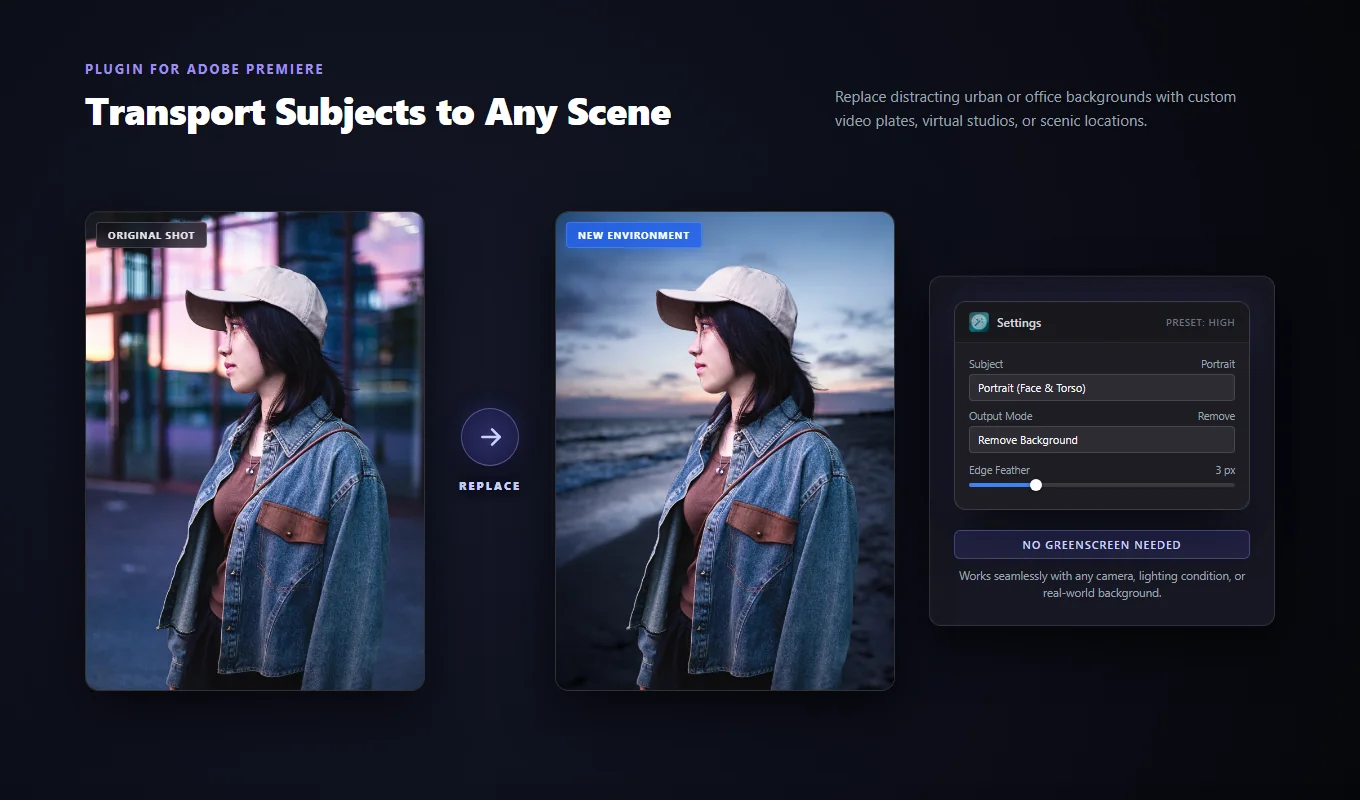
Task: Click the New Environment badge
Action: coord(633,235)
